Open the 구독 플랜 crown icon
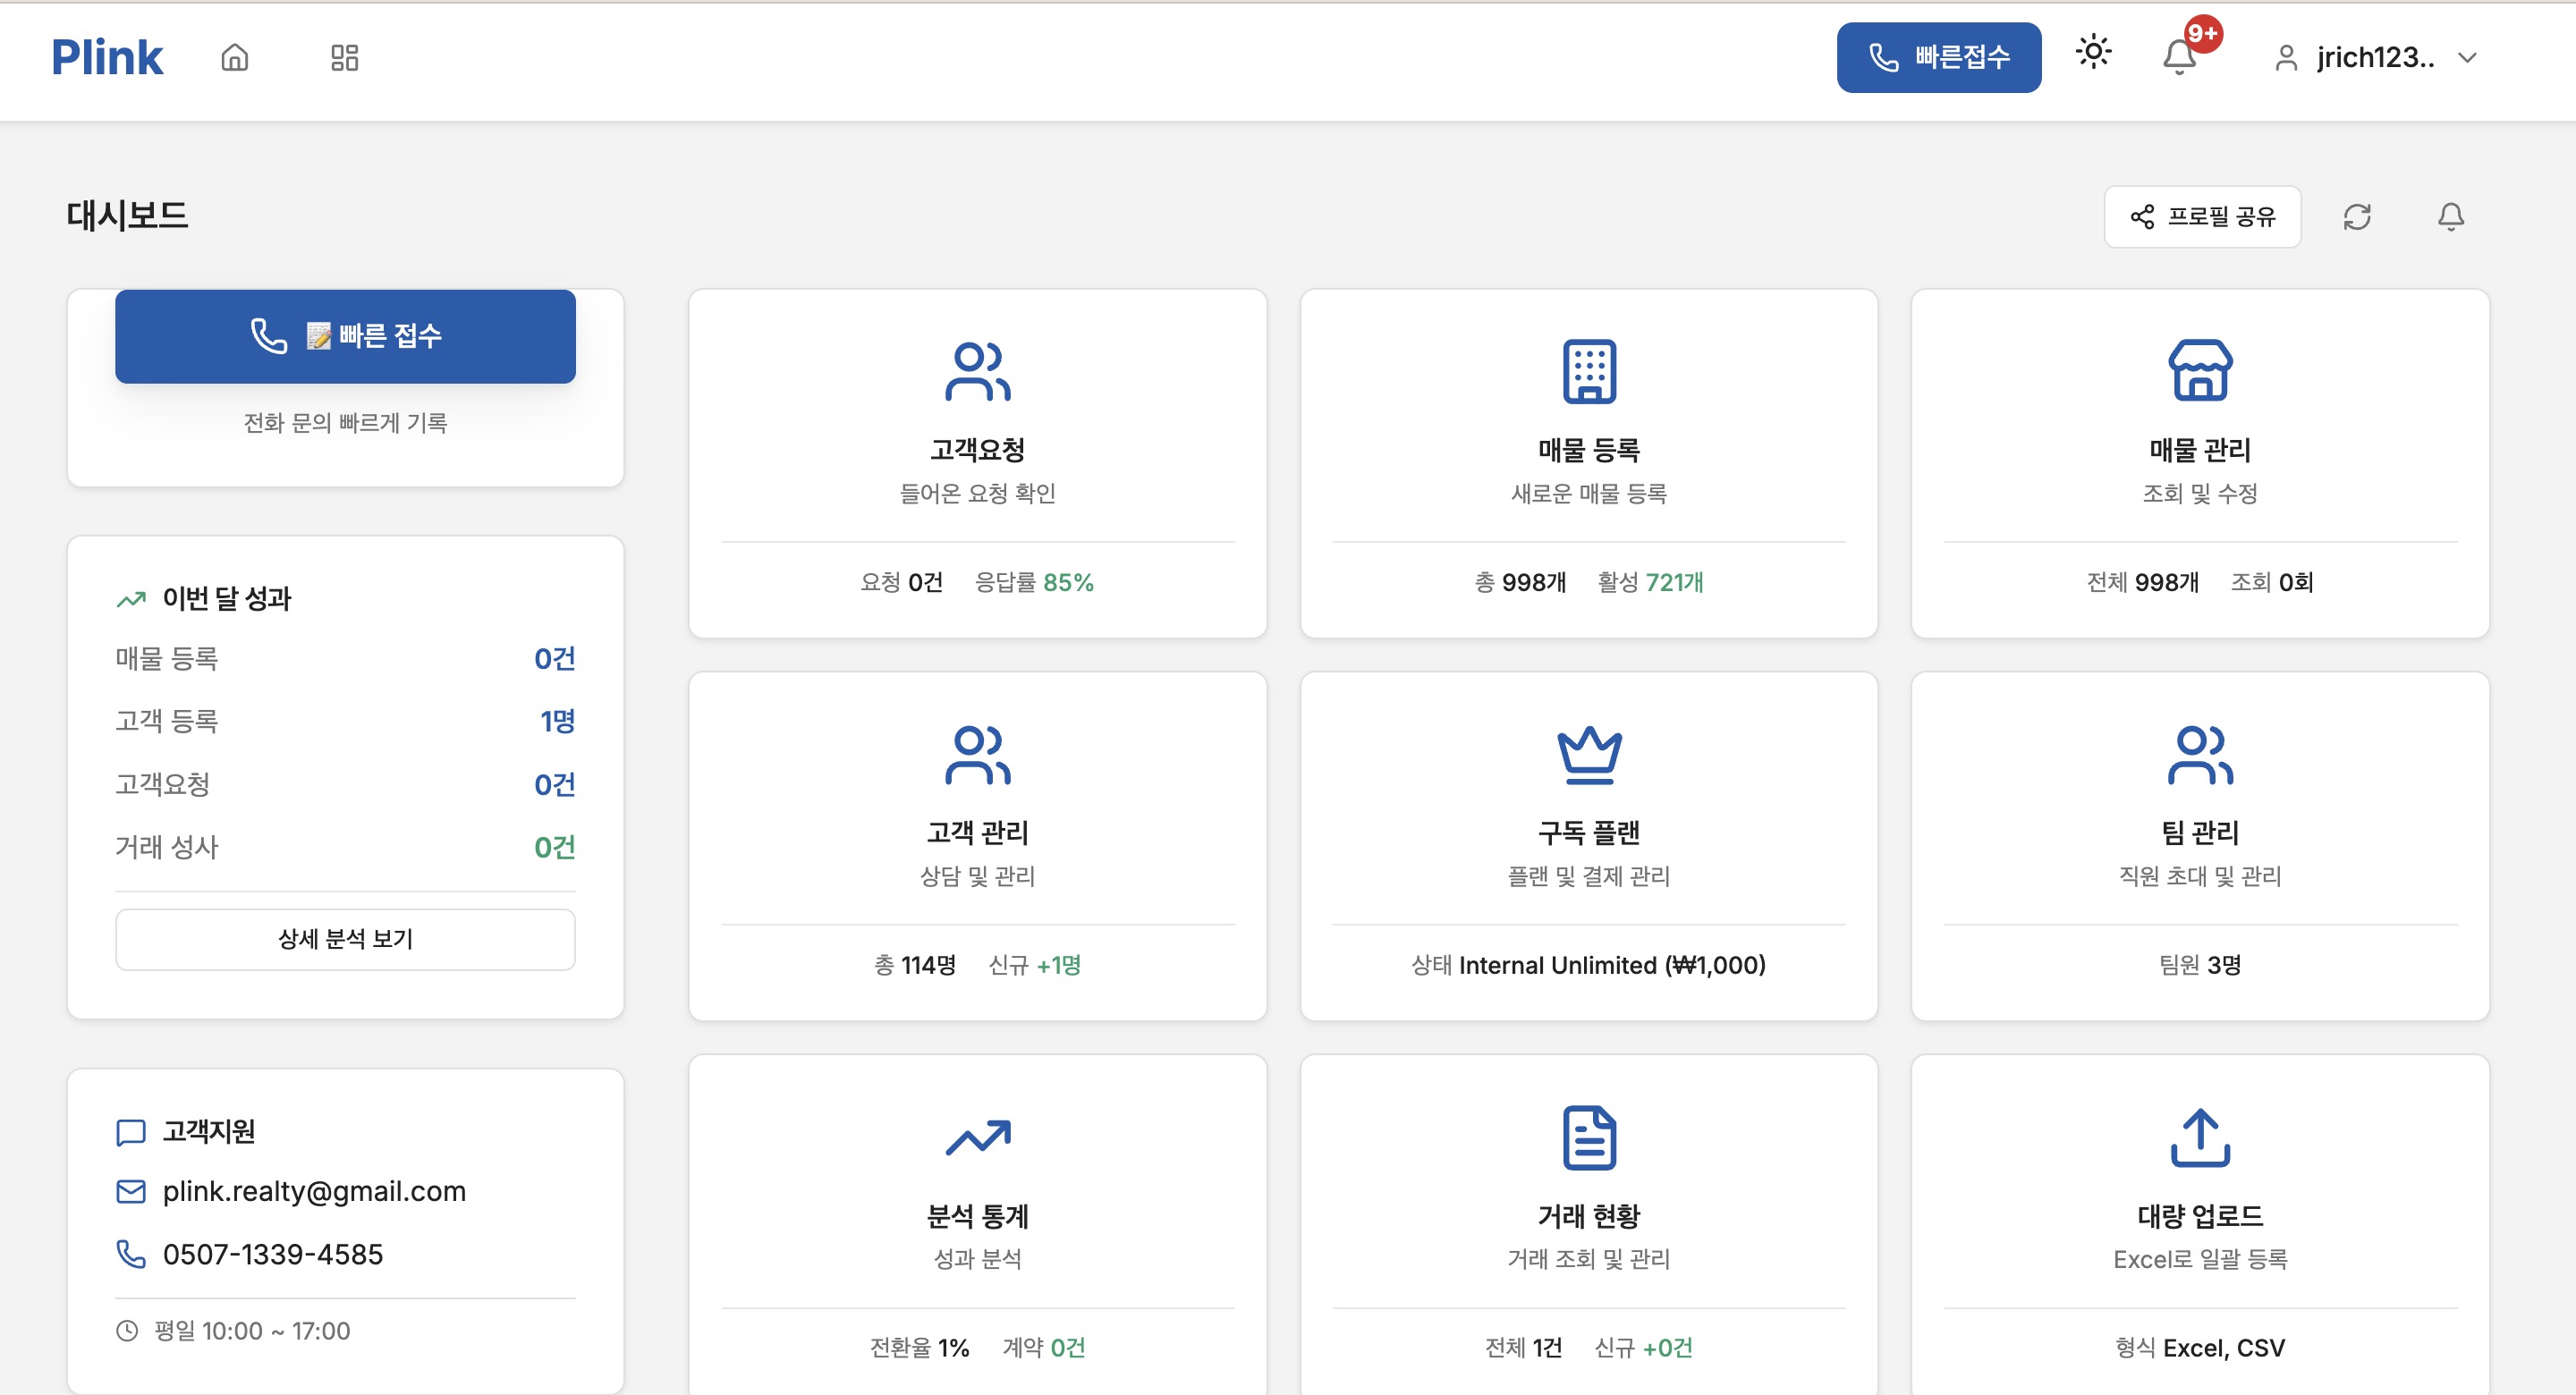The image size is (2576, 1395). click(1588, 754)
